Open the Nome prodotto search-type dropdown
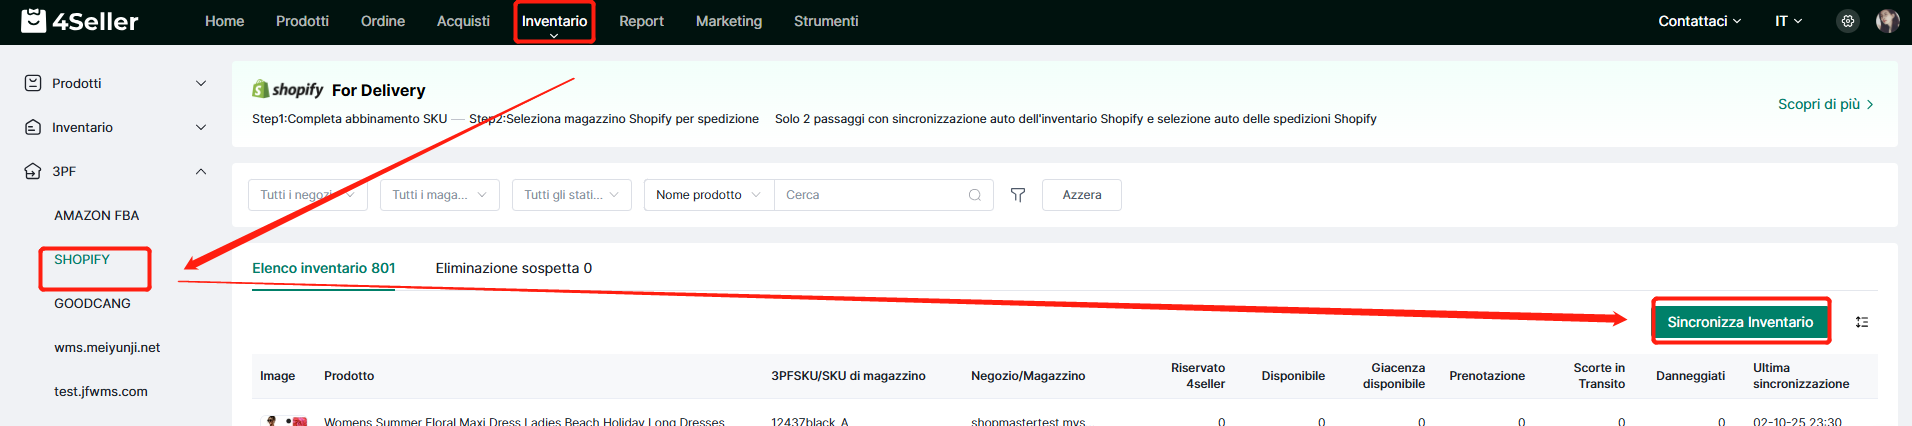This screenshot has height=426, width=1912. click(x=709, y=195)
